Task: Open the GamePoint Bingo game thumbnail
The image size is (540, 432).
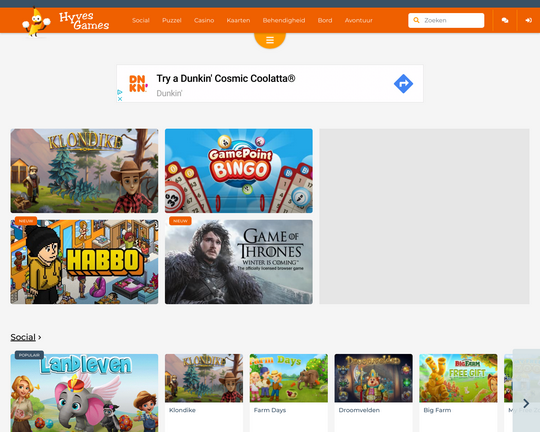Action: point(239,171)
